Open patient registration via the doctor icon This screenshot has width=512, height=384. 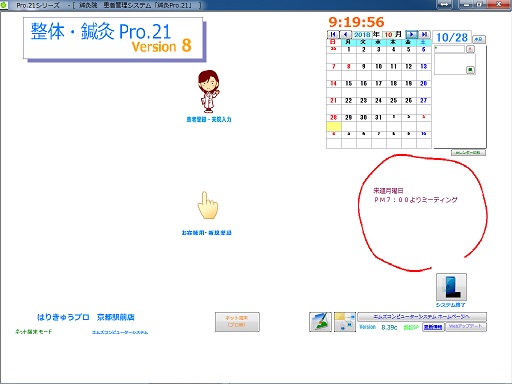coord(208,91)
